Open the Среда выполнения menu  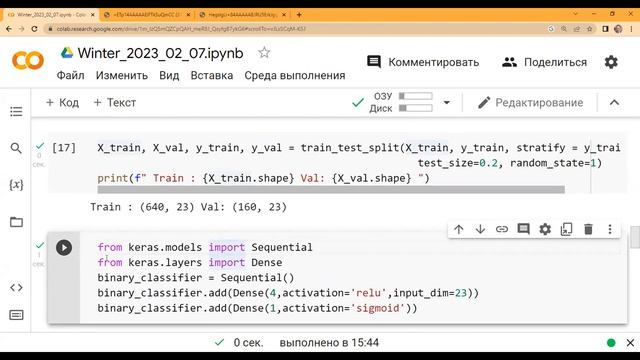click(295, 76)
